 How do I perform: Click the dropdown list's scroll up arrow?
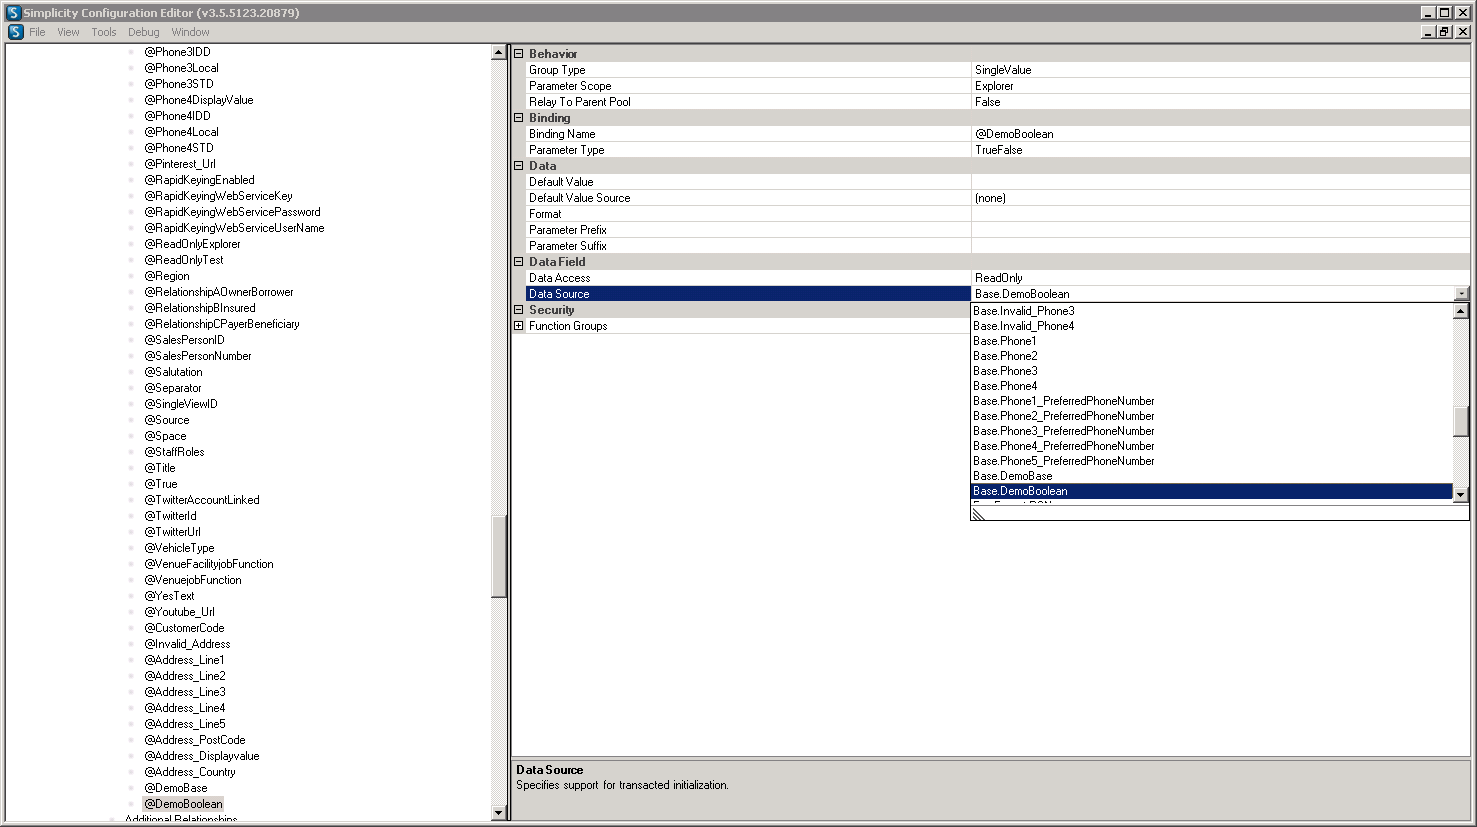pyautogui.click(x=1460, y=311)
